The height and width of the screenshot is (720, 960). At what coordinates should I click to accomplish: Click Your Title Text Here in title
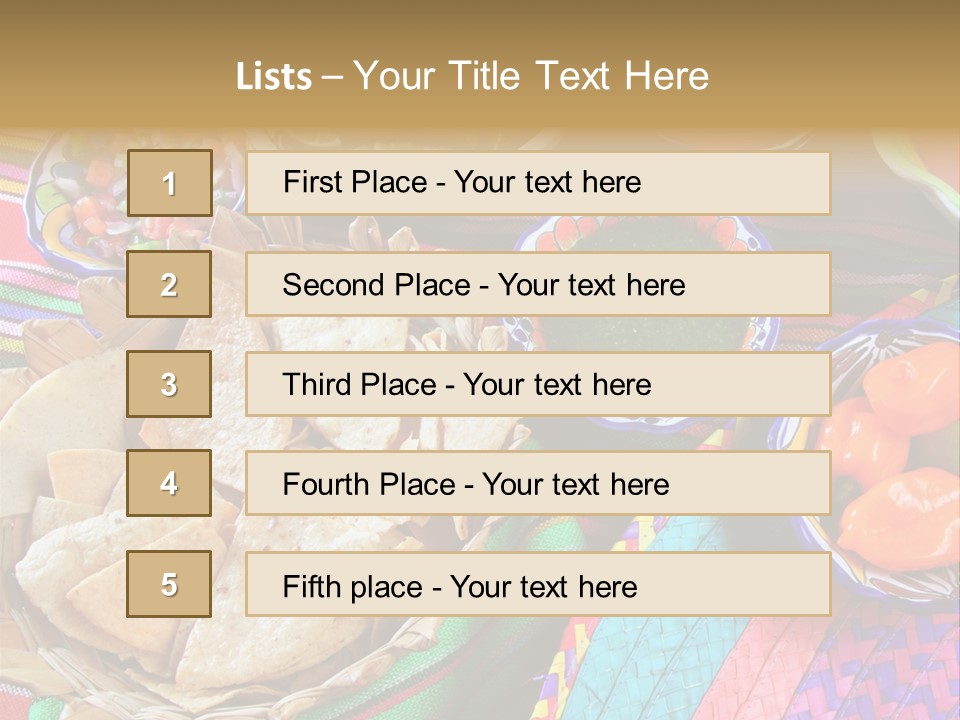click(x=531, y=77)
